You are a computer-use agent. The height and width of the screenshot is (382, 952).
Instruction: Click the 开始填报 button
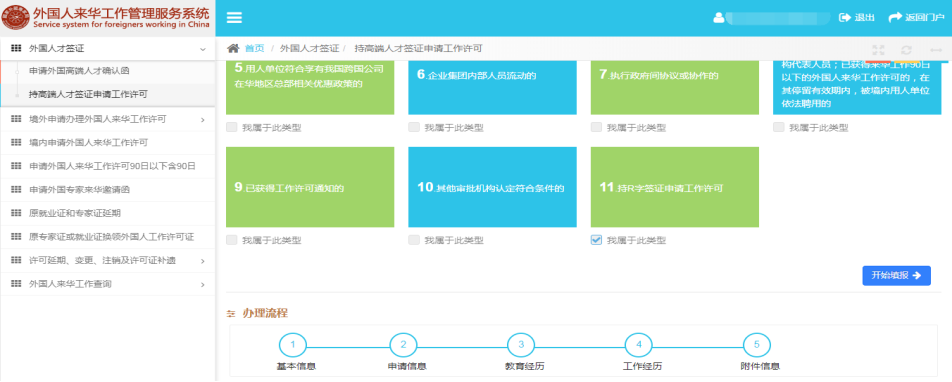coord(896,275)
